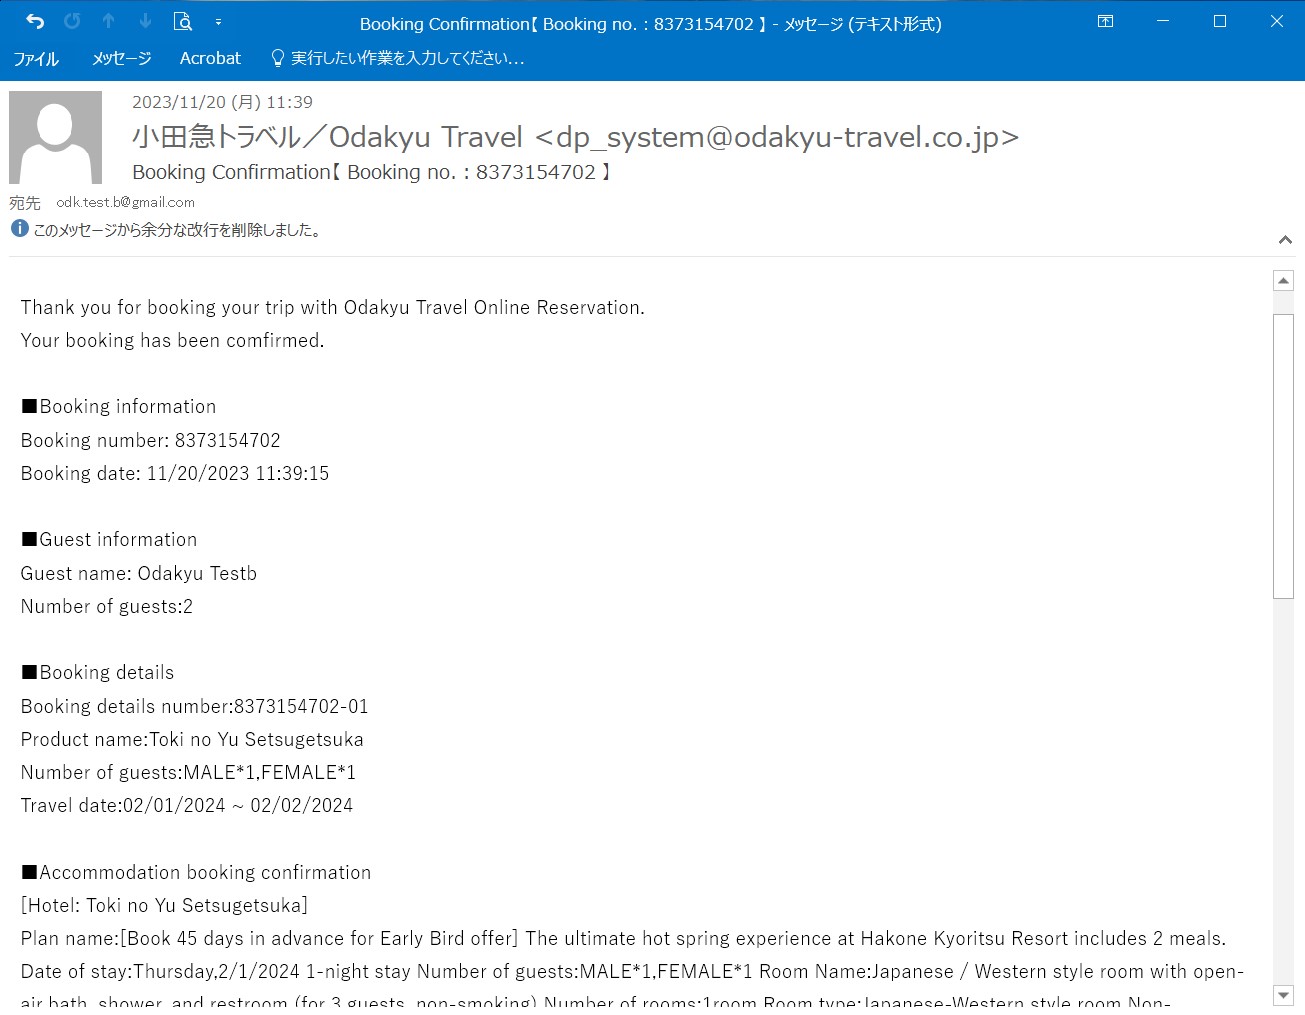Click the blue info icon
This screenshot has width=1305, height=1015.
[x=19, y=229]
